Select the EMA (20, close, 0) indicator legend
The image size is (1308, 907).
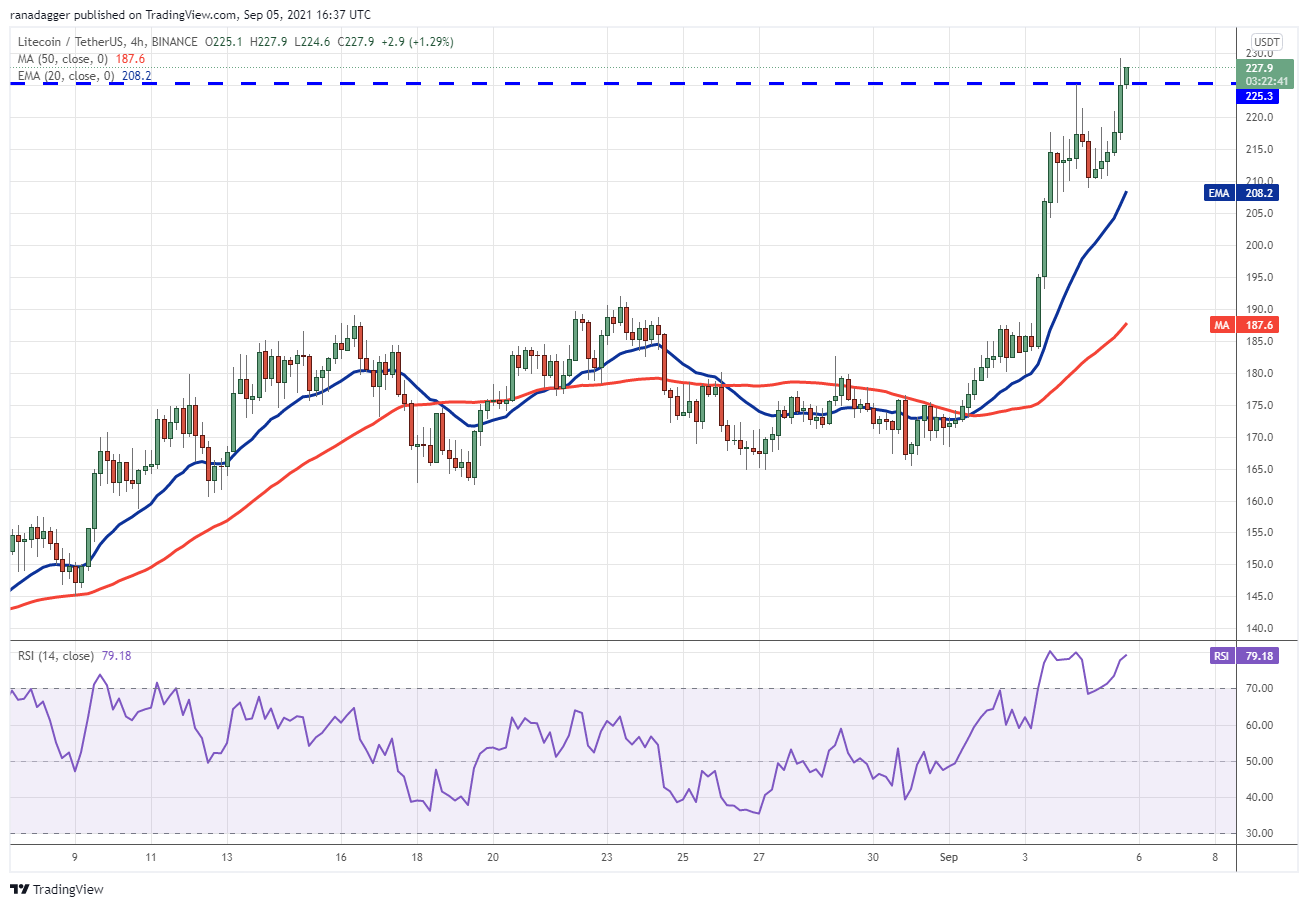pyautogui.click(x=83, y=75)
